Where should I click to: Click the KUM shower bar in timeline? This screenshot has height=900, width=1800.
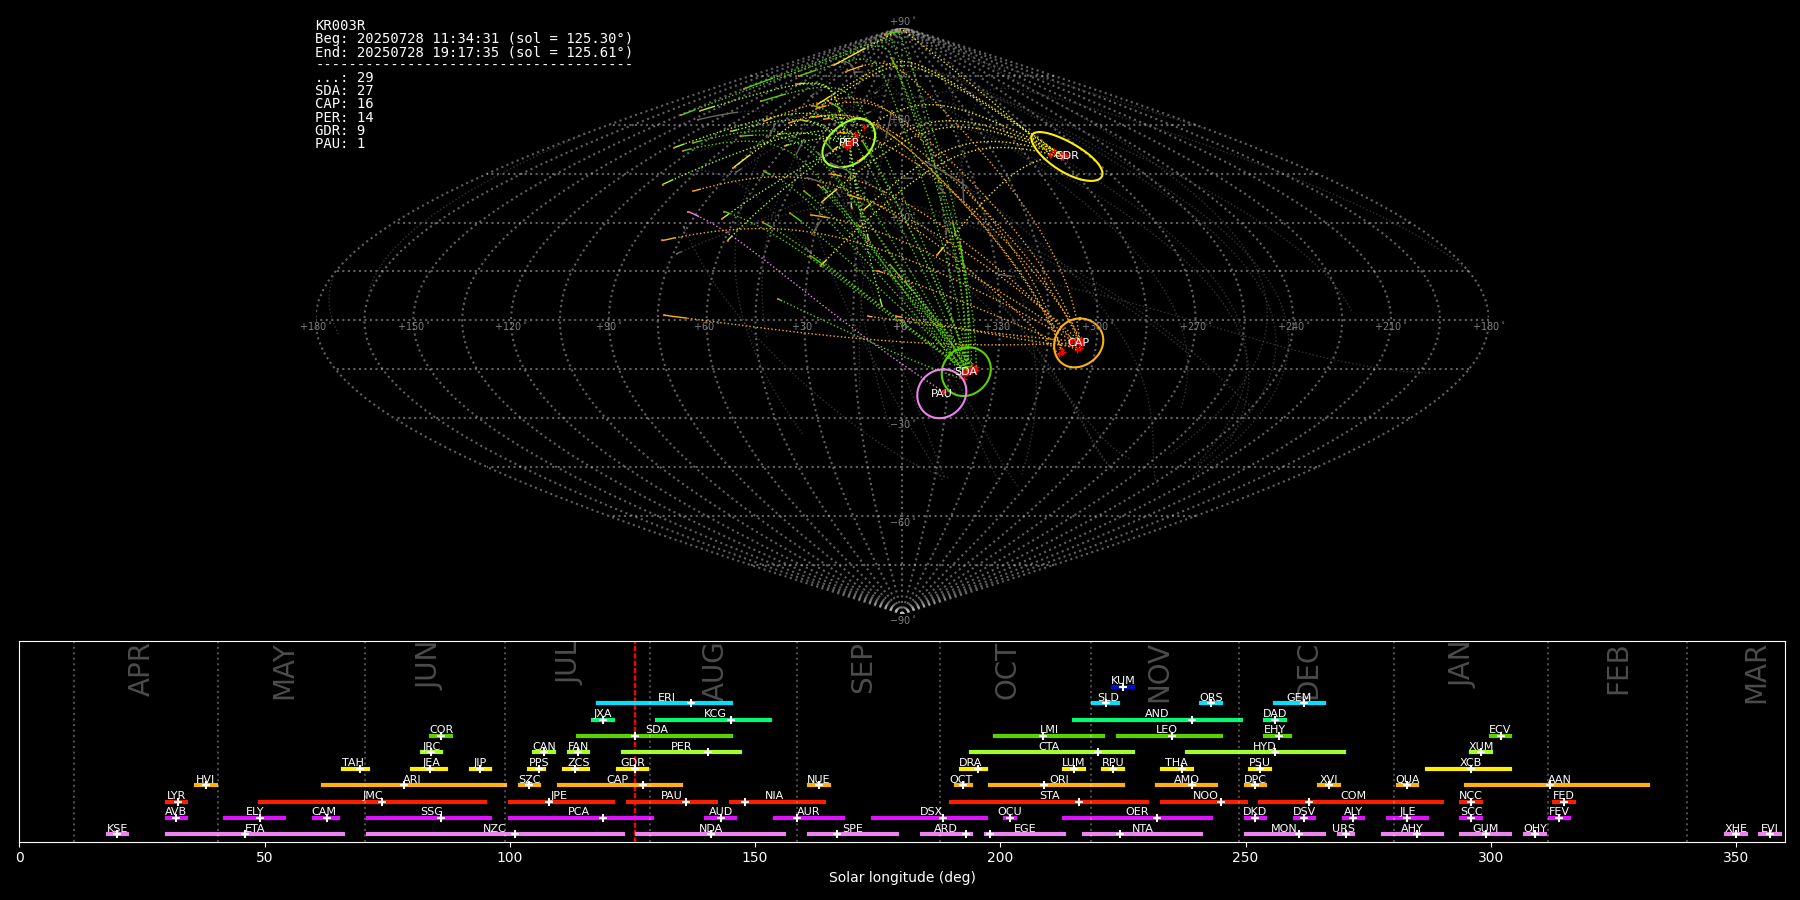[1123, 687]
